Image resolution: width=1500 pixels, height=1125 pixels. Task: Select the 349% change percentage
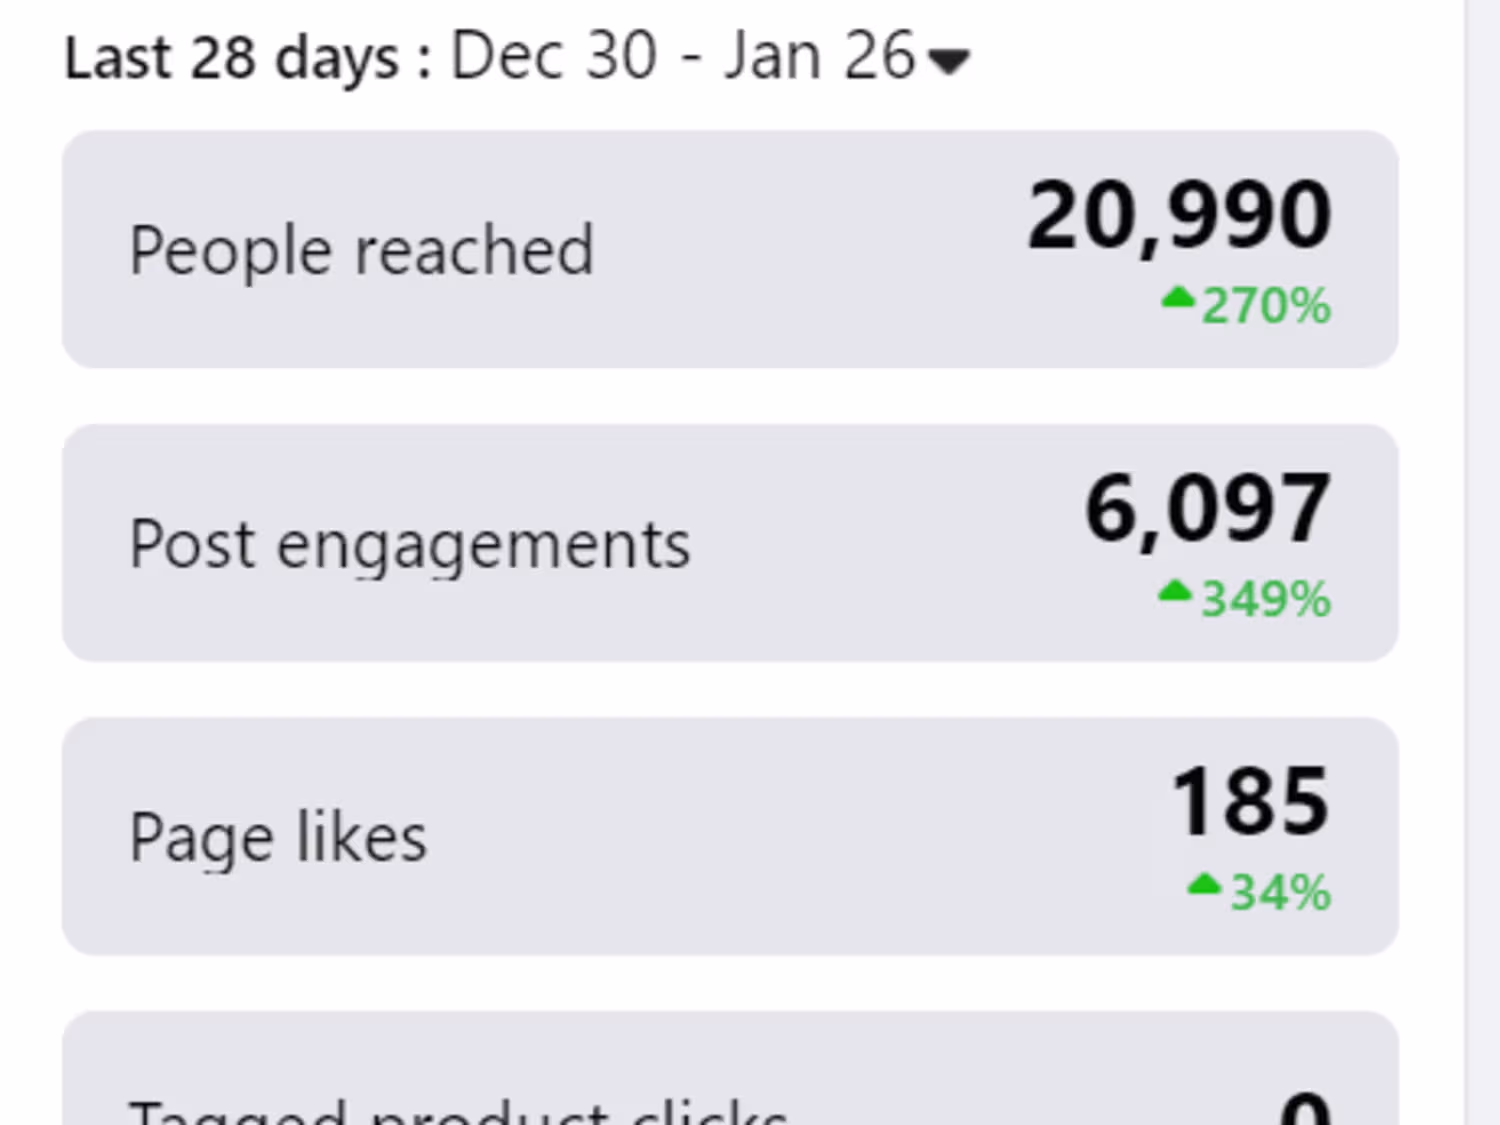[1266, 600]
